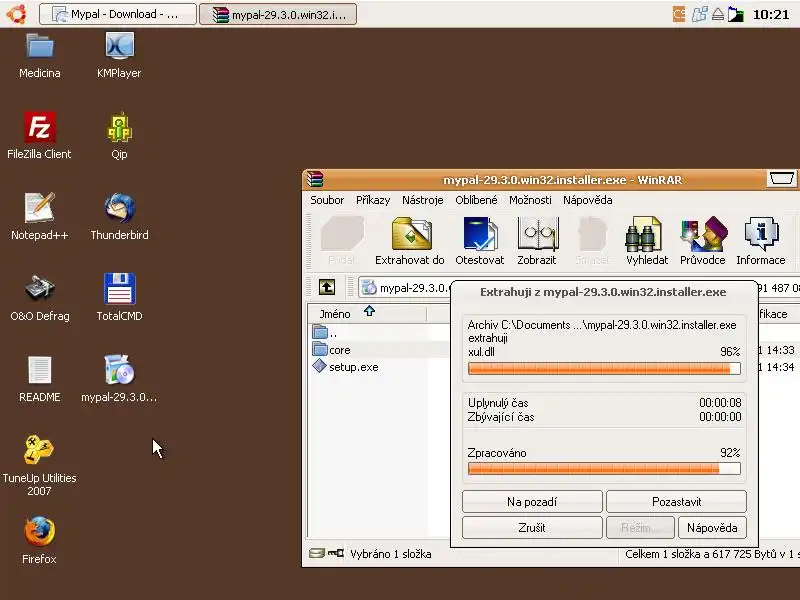Click the mypal-29.3.0 archive path field
This screenshot has width=800, height=600.
point(406,288)
